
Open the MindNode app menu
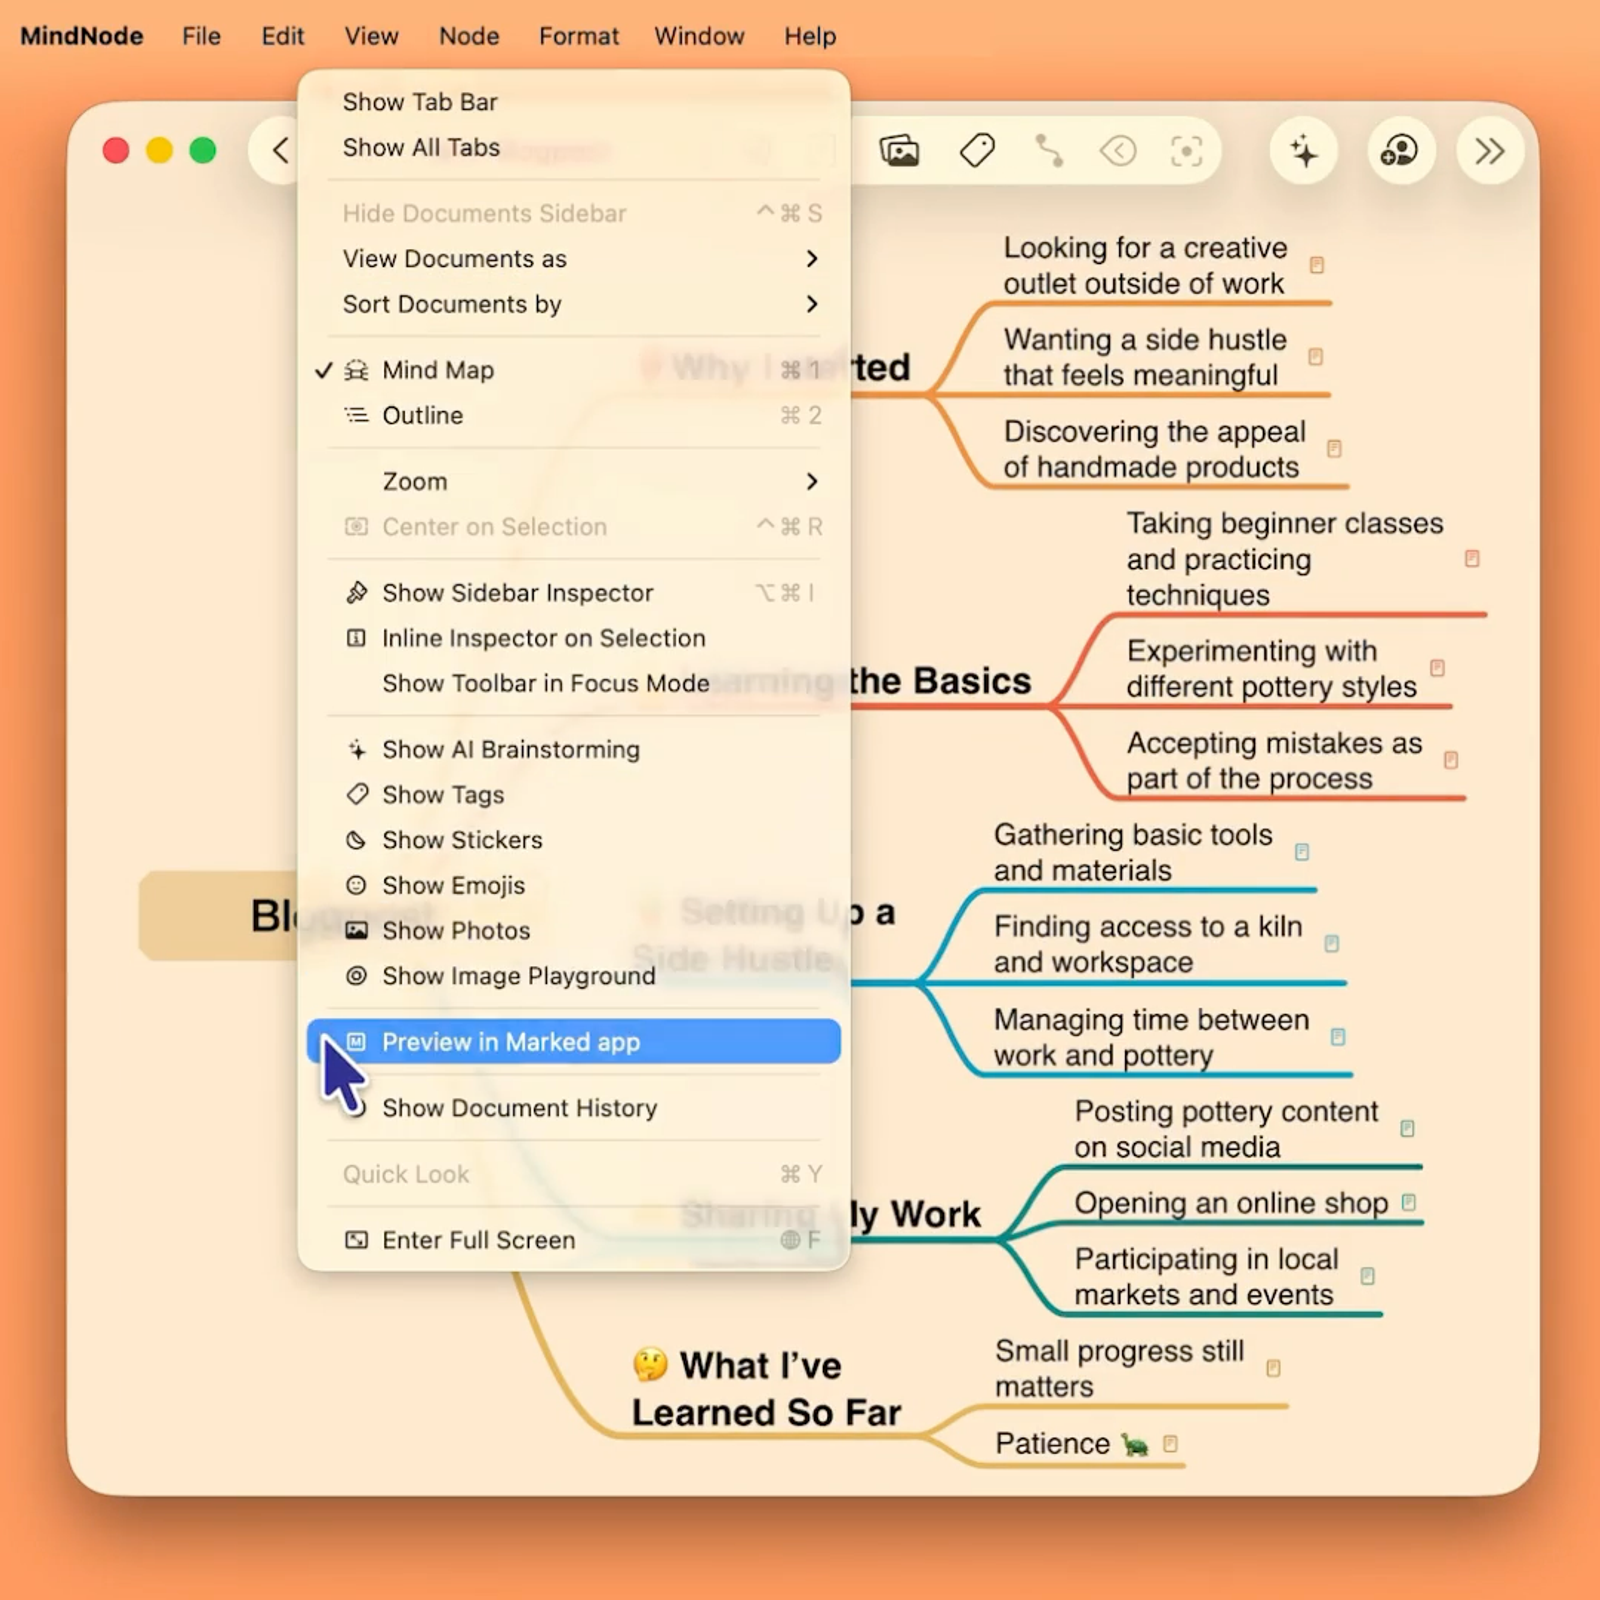(x=82, y=36)
